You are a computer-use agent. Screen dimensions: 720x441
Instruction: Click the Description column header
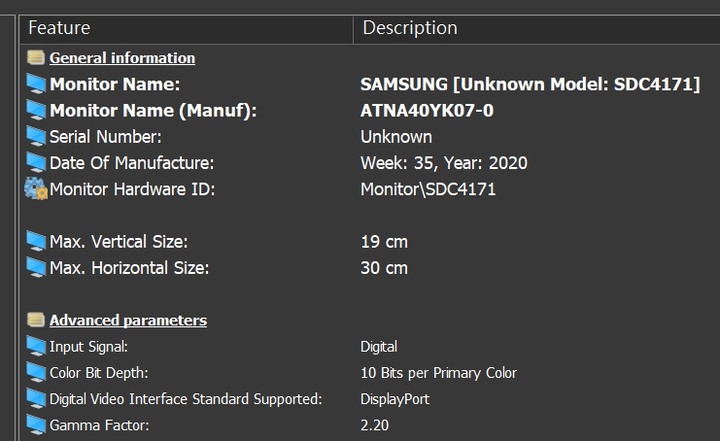(x=537, y=28)
